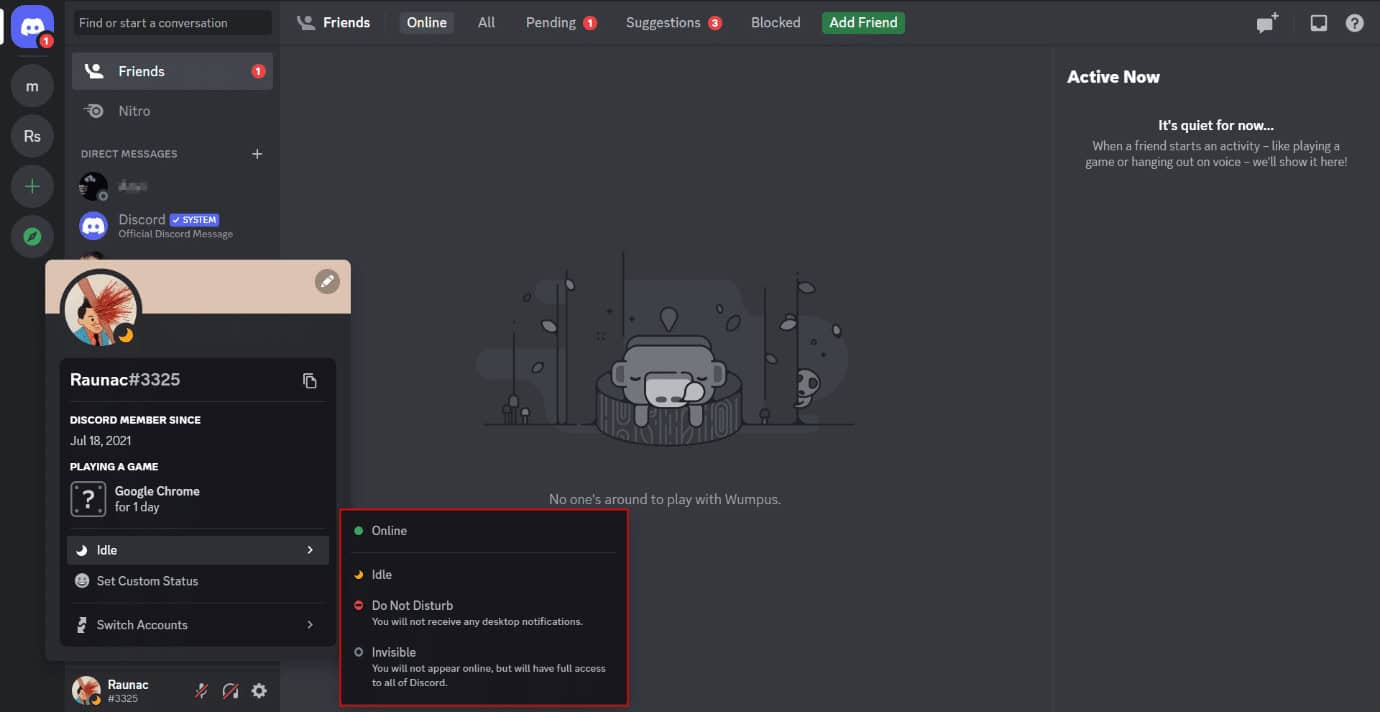Open User Settings gear icon
Image resolution: width=1380 pixels, height=712 pixels.
click(x=259, y=690)
